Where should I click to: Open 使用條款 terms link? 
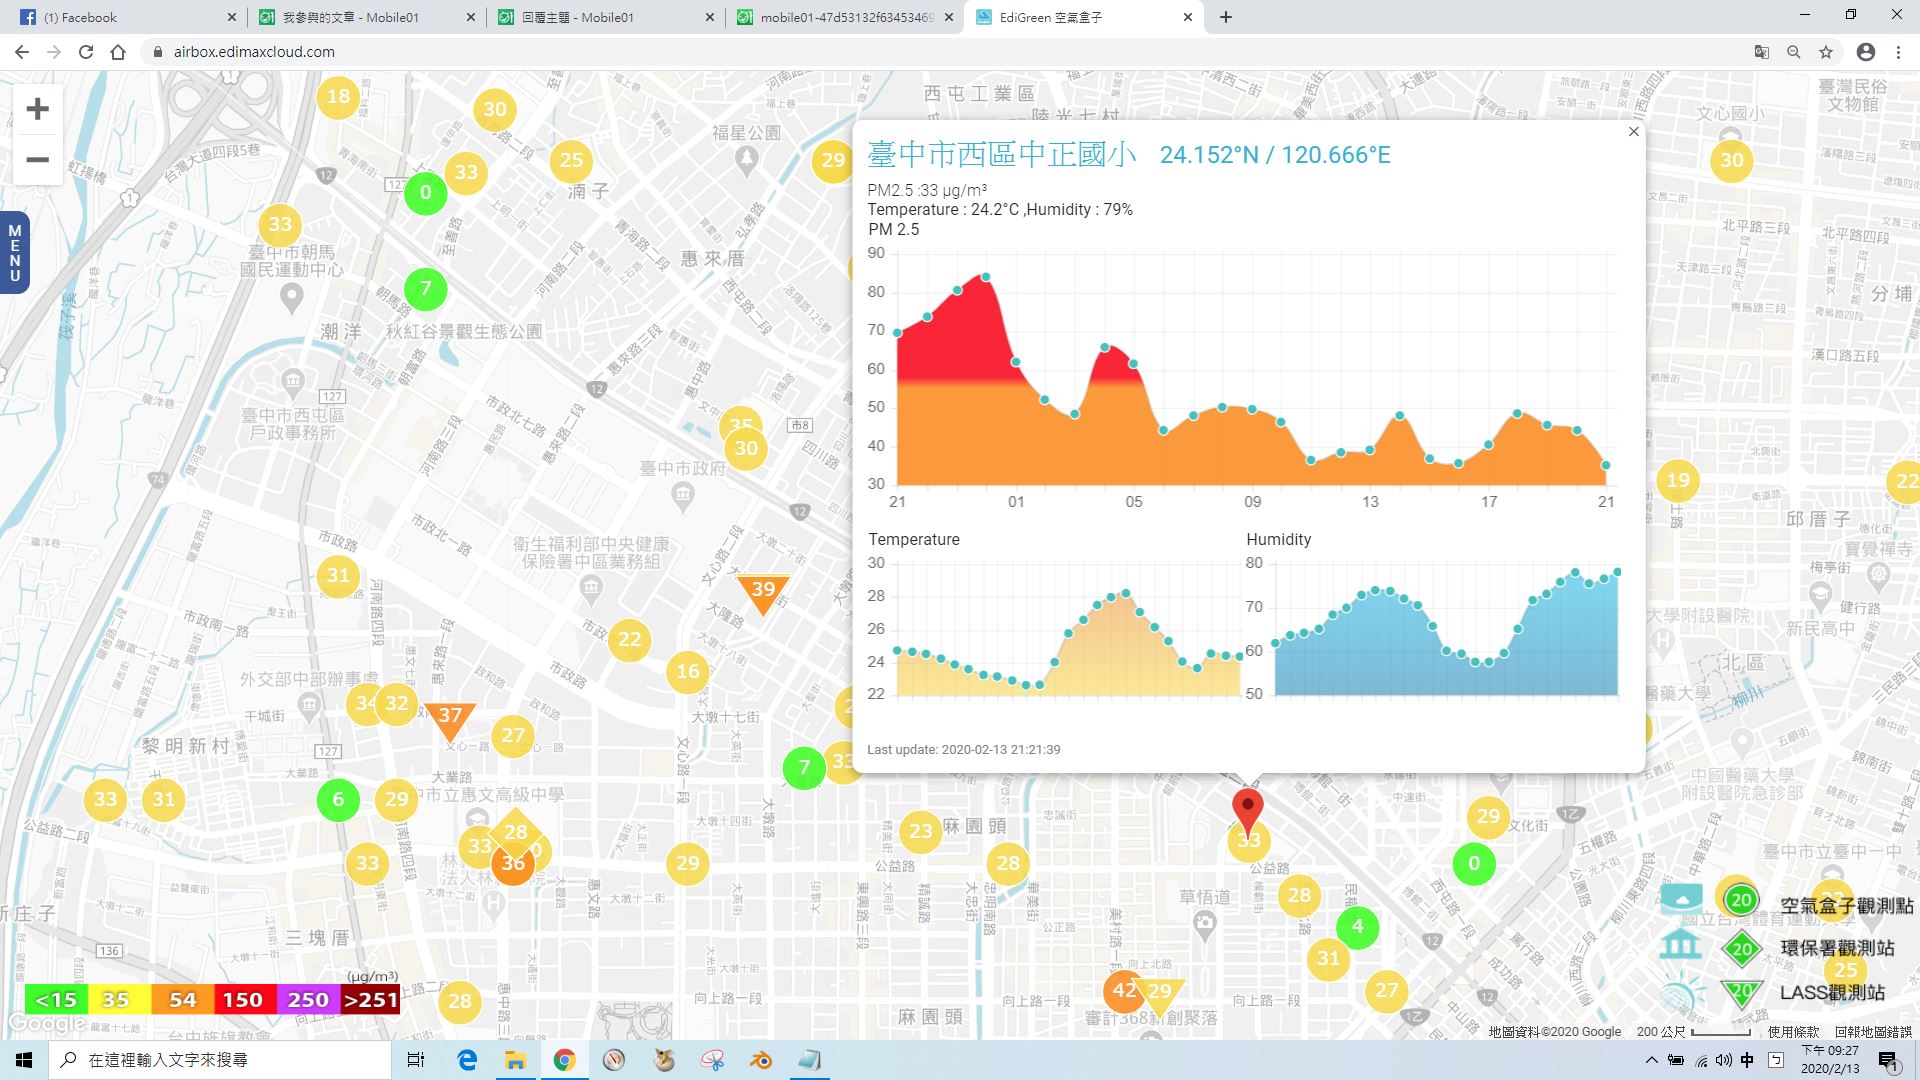[1794, 1032]
